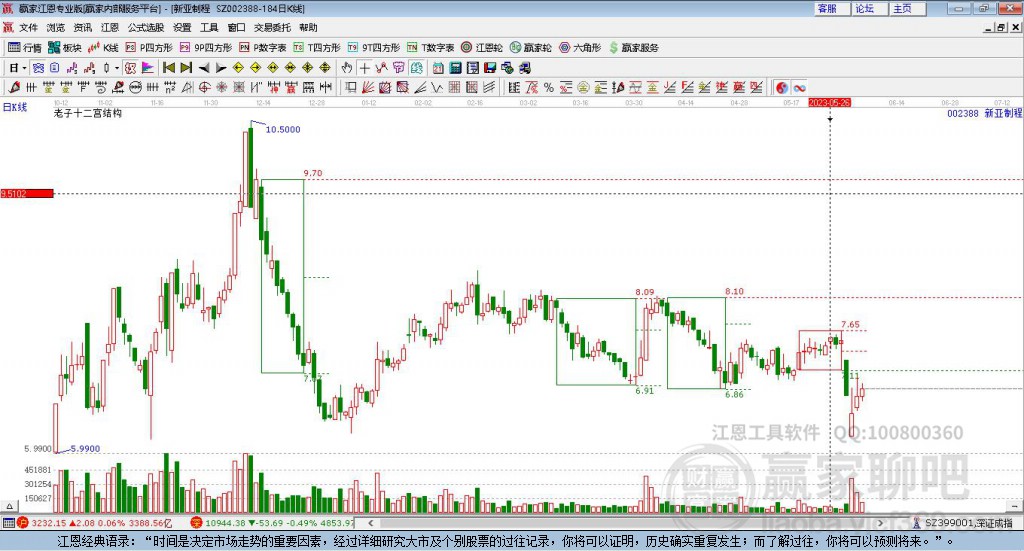Select the Gann fan lines tool

[x=368, y=87]
